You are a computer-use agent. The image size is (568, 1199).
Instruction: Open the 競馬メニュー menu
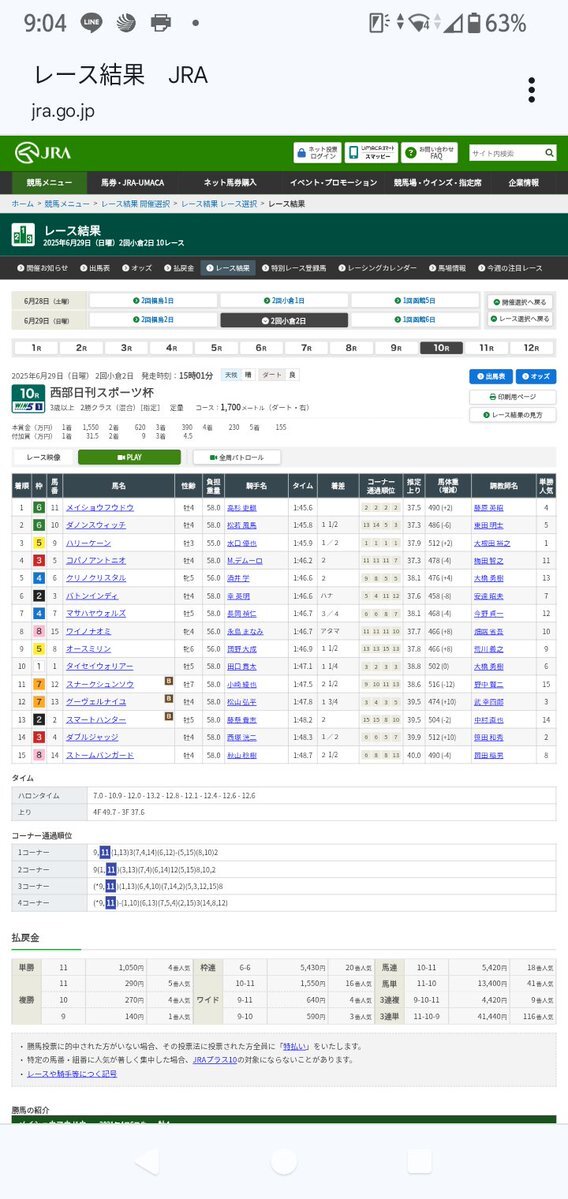pos(50,184)
